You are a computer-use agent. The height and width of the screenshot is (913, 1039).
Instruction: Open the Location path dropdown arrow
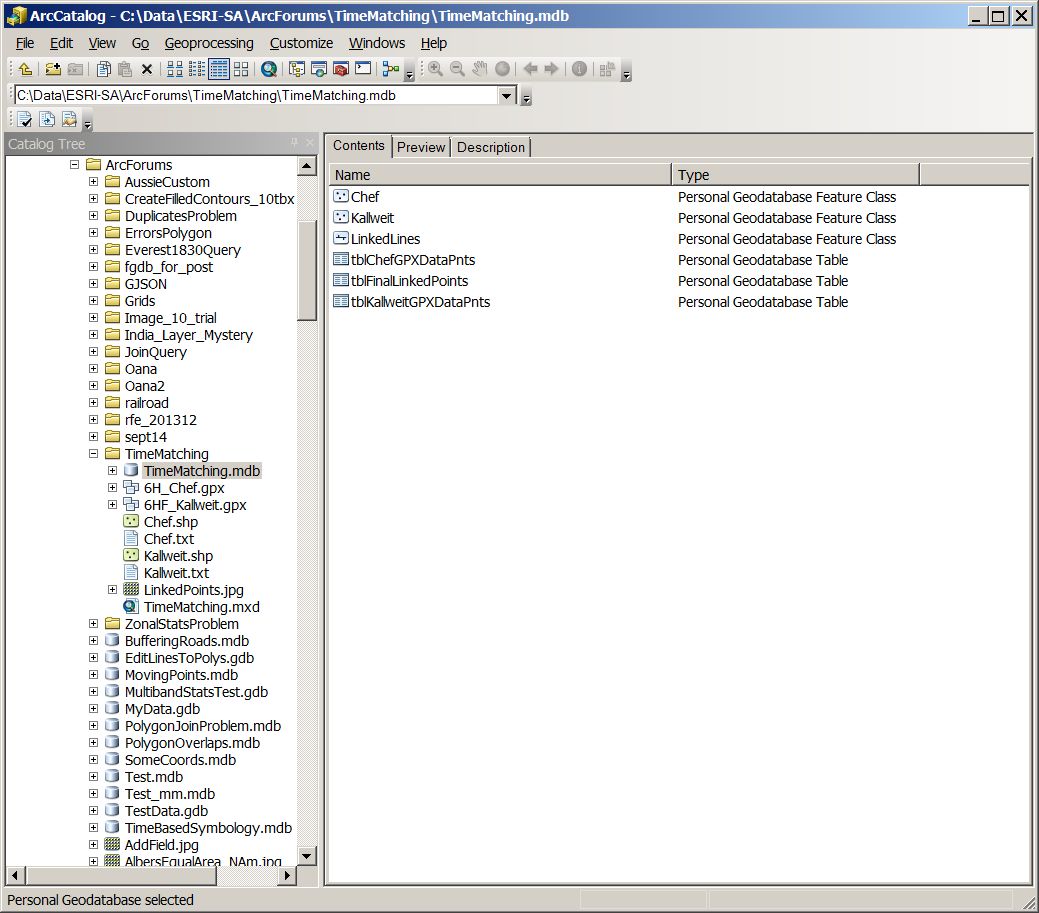(x=506, y=95)
